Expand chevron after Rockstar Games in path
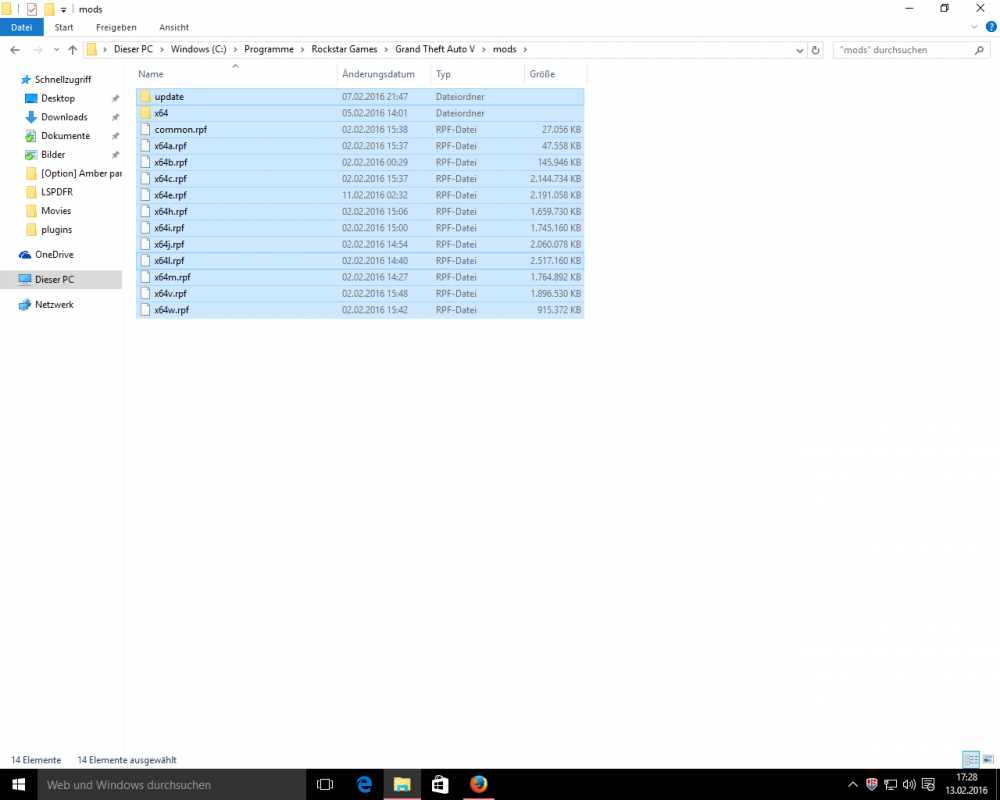The width and height of the screenshot is (1000, 800). click(x=386, y=50)
